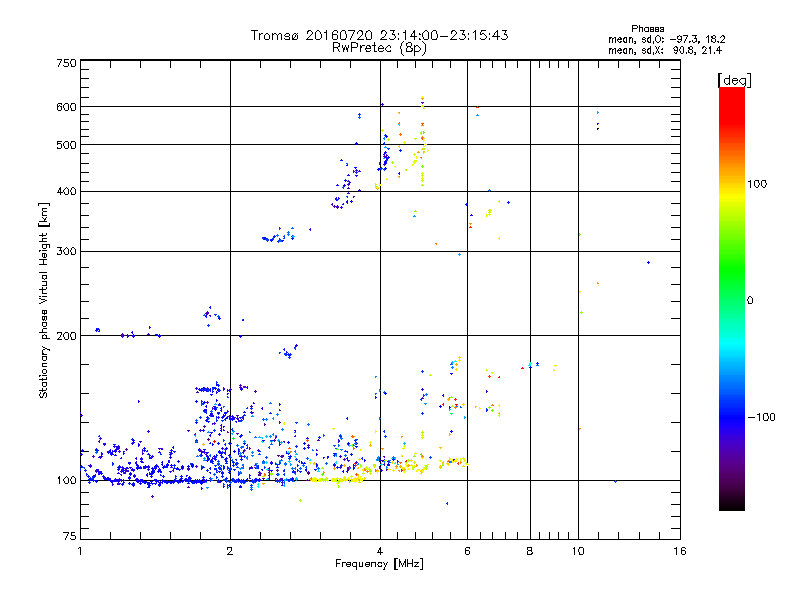Click the "[deg]" colorbar unit label
The width and height of the screenshot is (800, 600).
[734, 80]
